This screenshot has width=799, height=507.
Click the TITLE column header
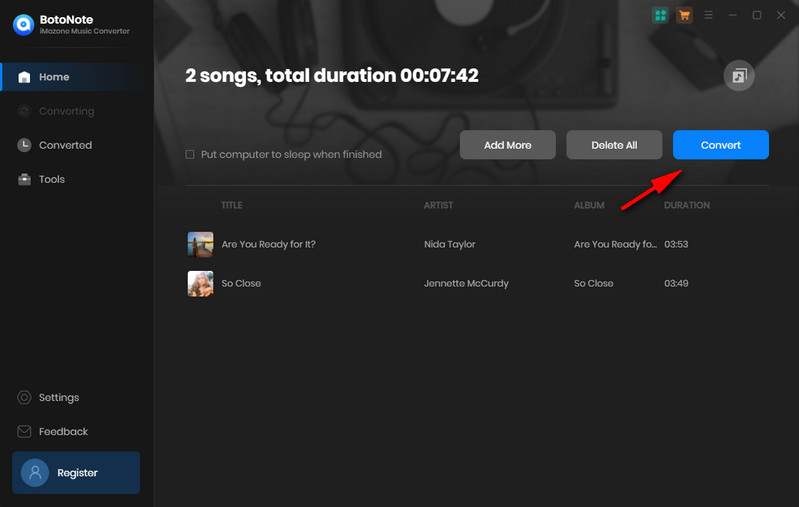[231, 205]
